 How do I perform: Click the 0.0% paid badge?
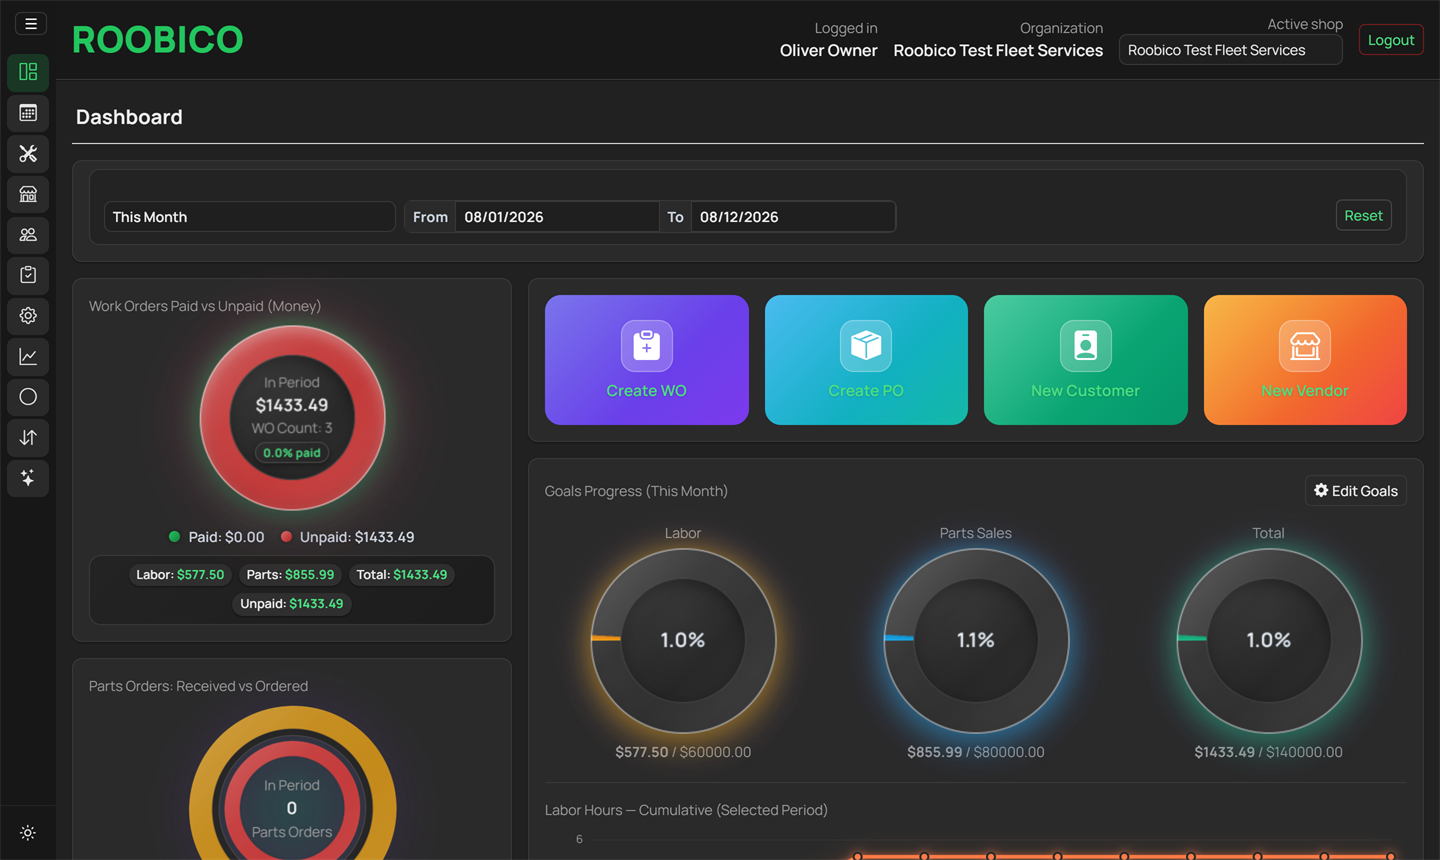[x=292, y=453]
